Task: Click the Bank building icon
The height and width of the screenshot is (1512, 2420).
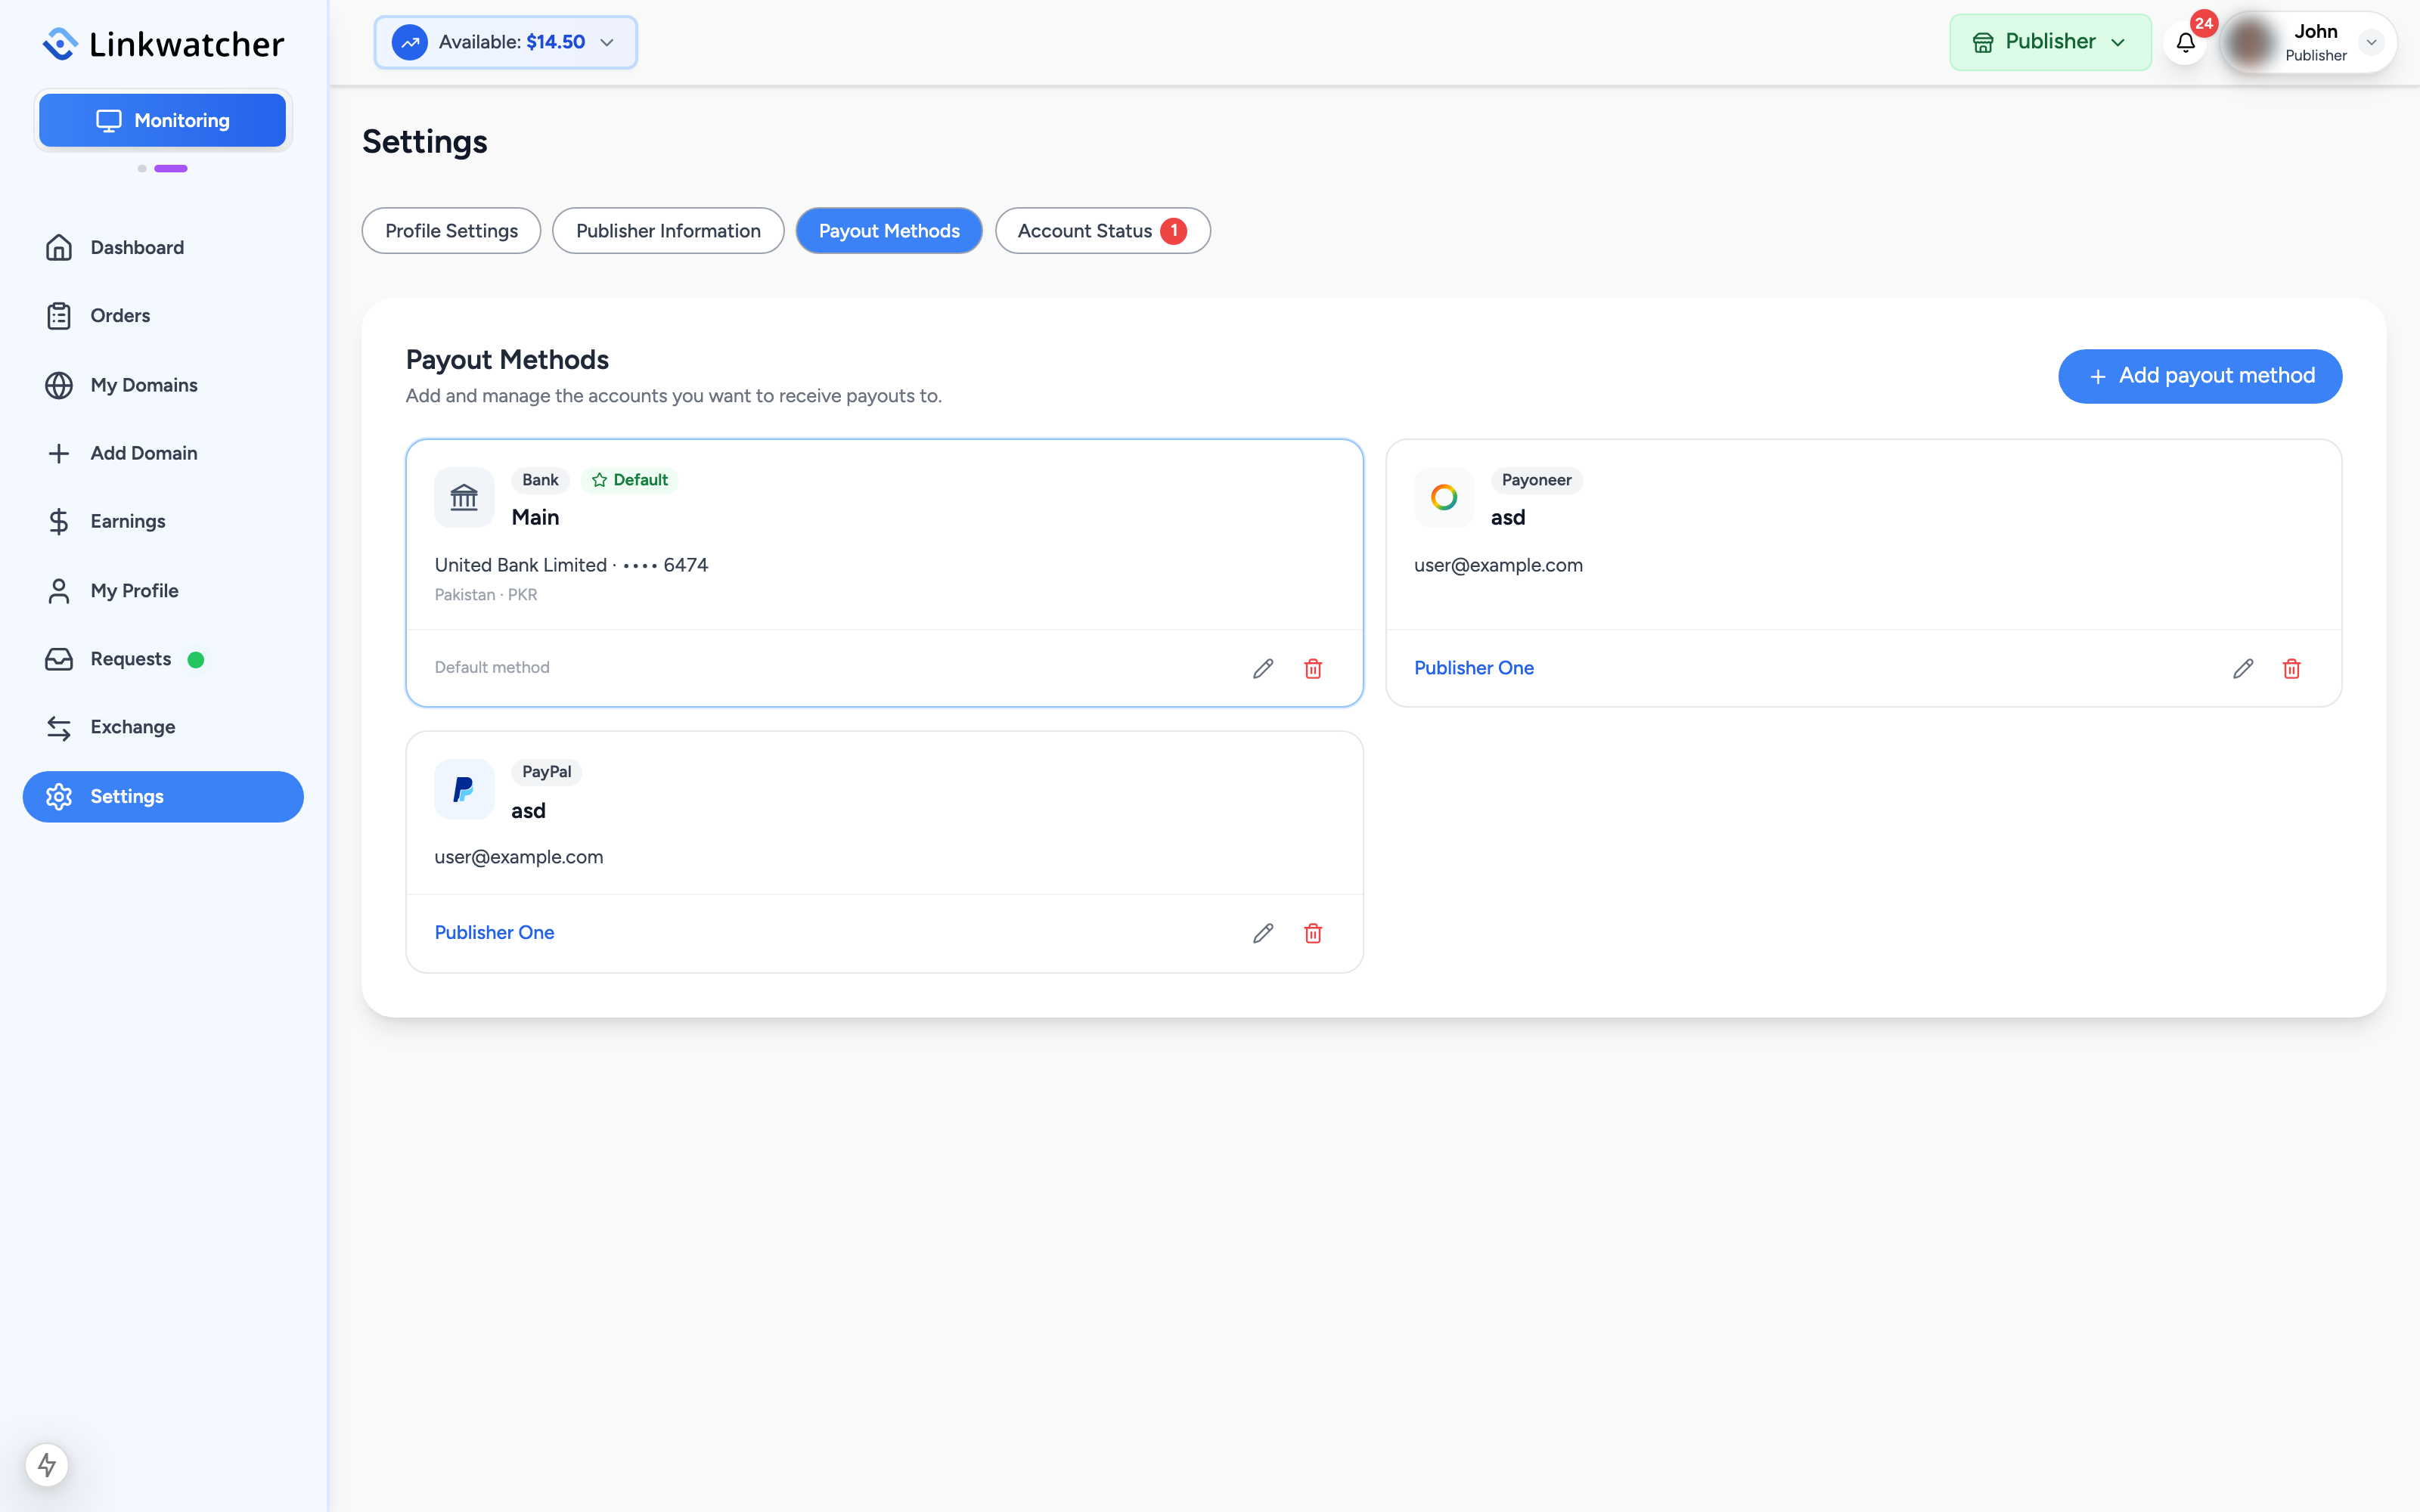Action: (x=464, y=497)
